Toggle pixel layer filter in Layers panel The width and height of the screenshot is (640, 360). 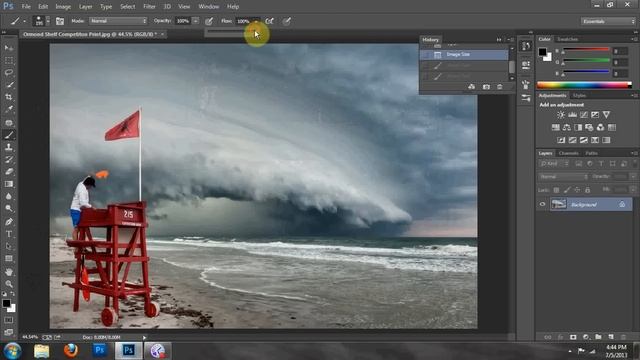pyautogui.click(x=578, y=164)
